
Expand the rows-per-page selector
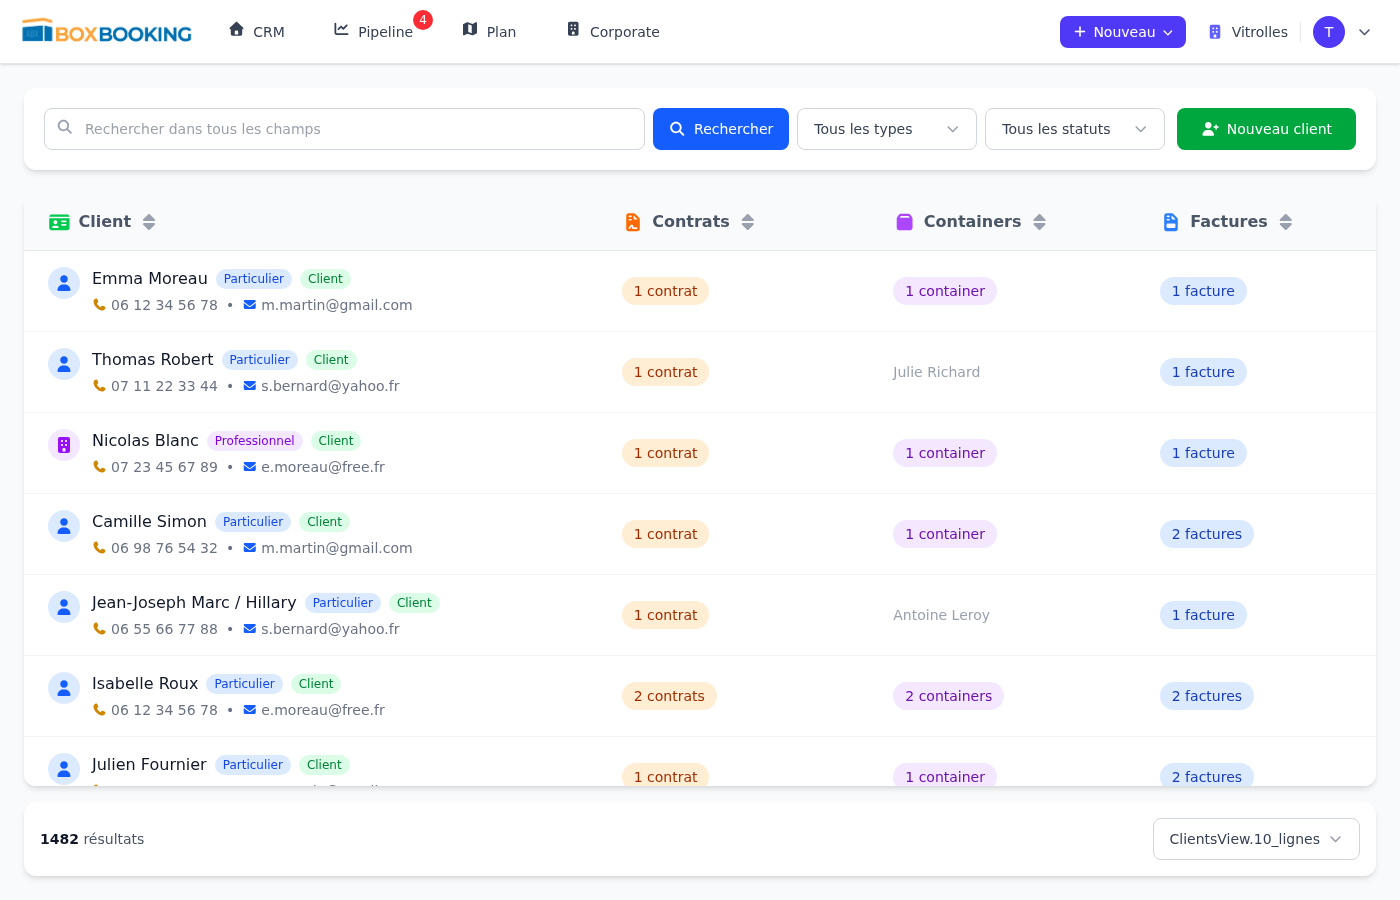[1255, 839]
